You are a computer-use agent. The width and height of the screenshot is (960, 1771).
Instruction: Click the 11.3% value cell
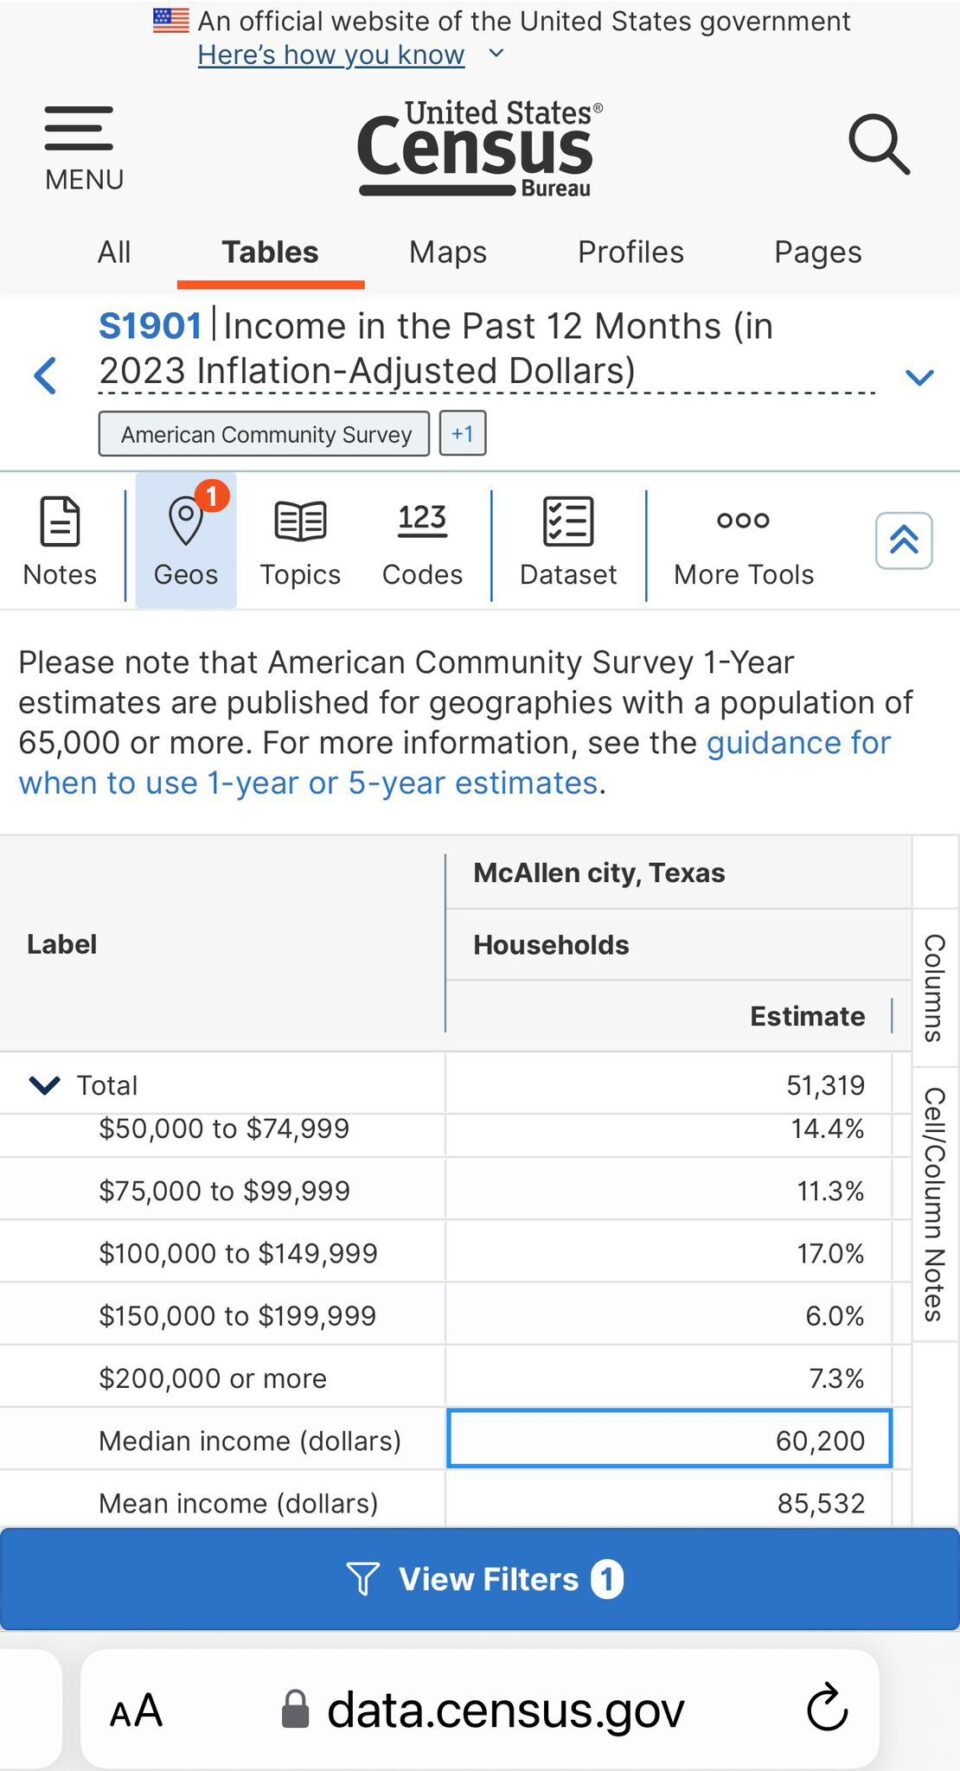[669, 1191]
